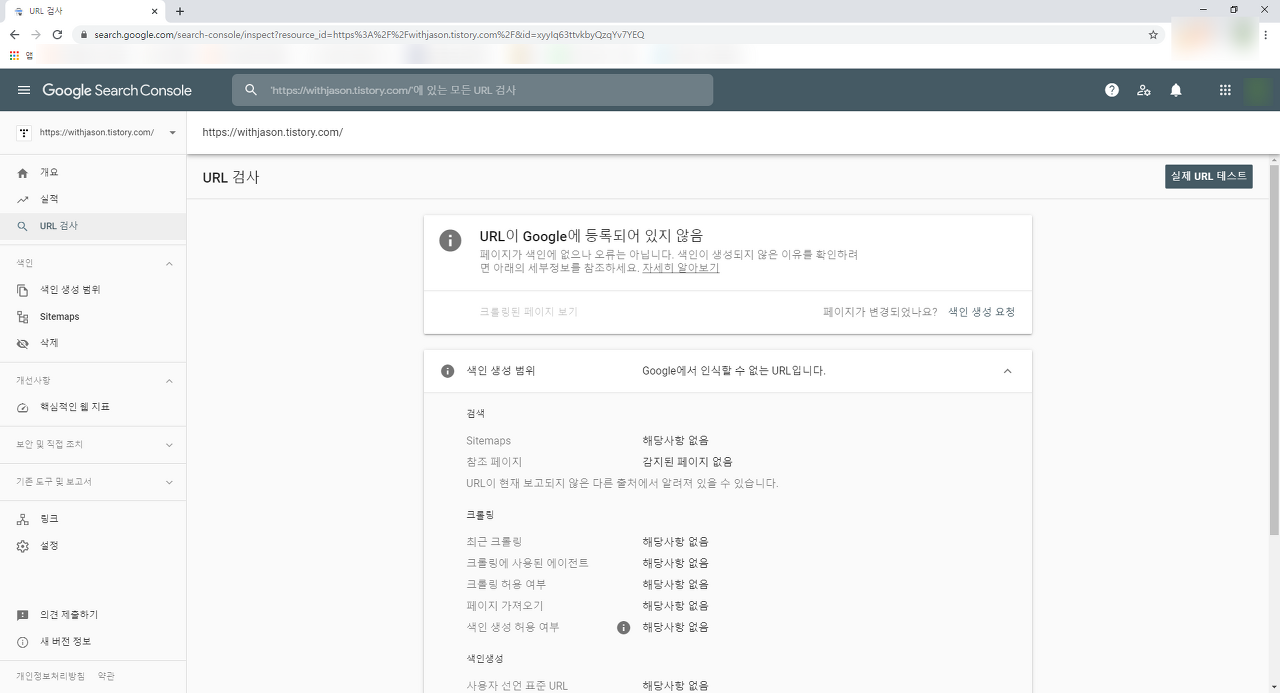Click the feedback icon beside 의견 제출하기
The image size is (1280, 693).
[23, 615]
